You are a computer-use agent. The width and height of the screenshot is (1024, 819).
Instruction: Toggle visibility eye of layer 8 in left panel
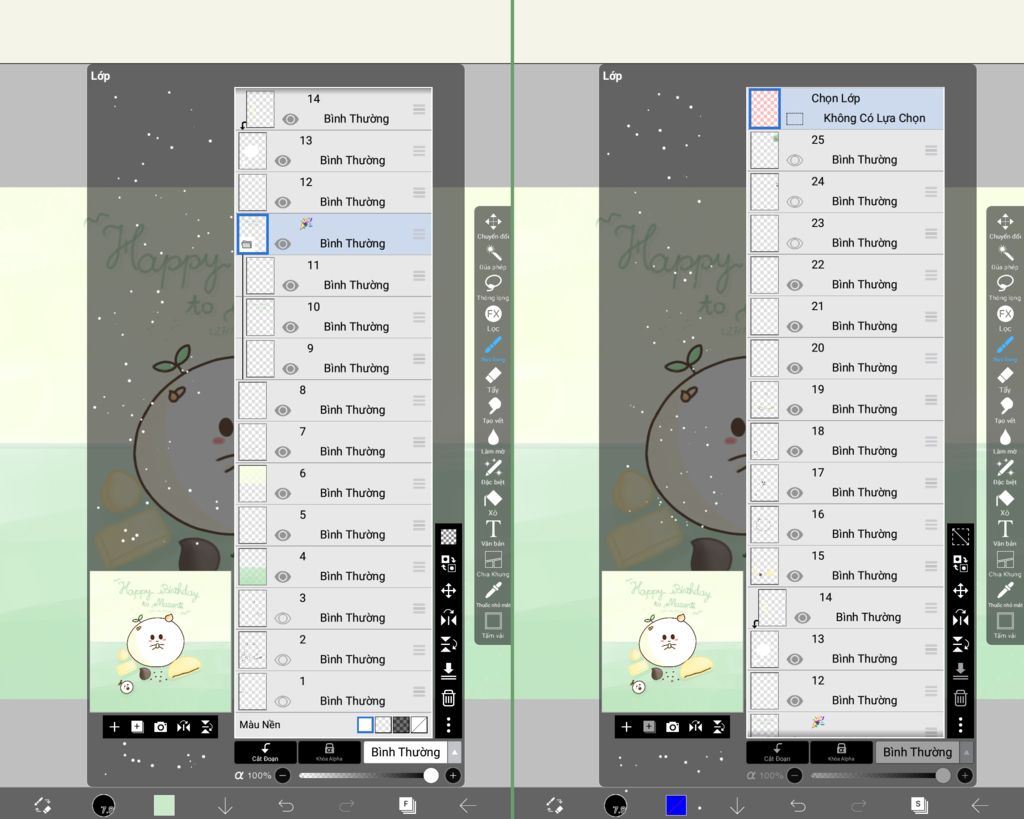pyautogui.click(x=283, y=410)
